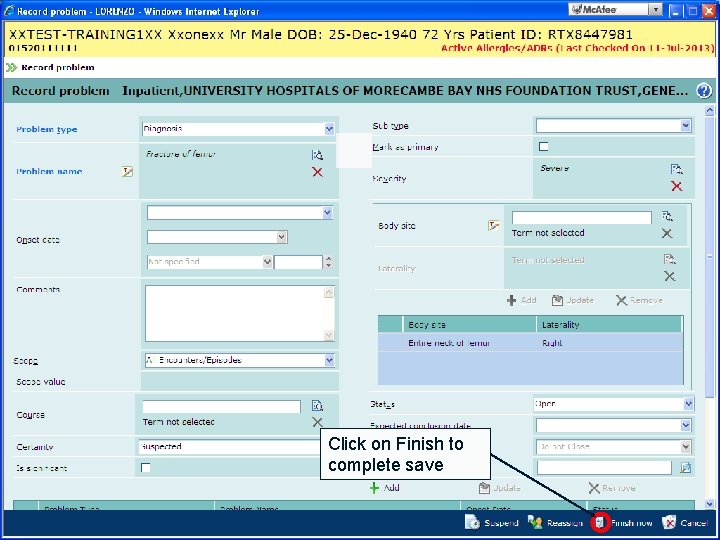Click the Certainty Suspected field

(230, 446)
